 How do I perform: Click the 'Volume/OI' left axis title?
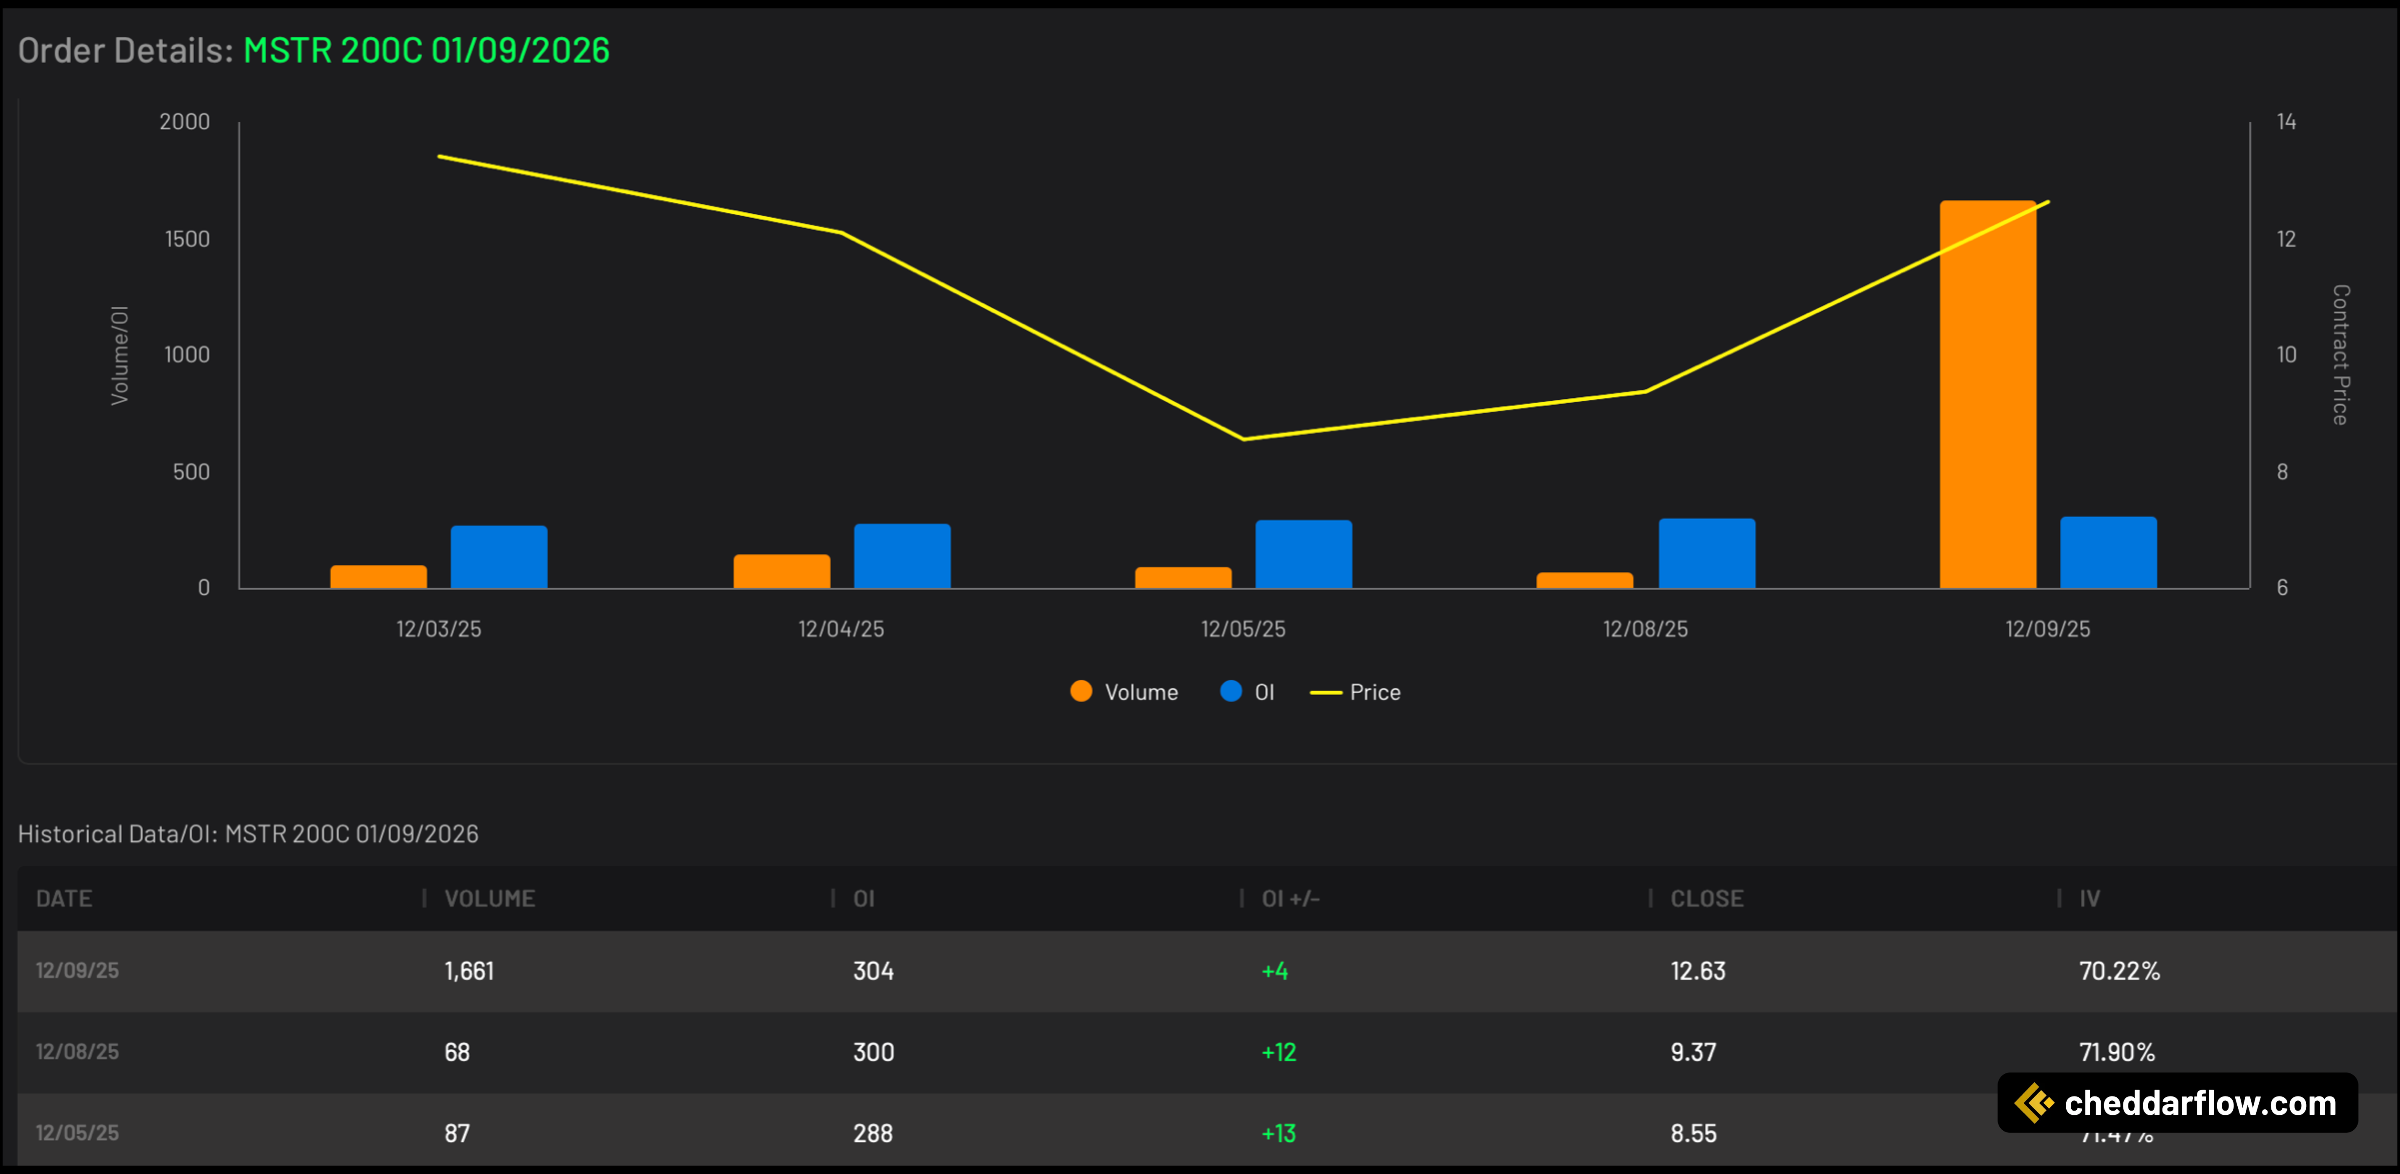(x=120, y=355)
